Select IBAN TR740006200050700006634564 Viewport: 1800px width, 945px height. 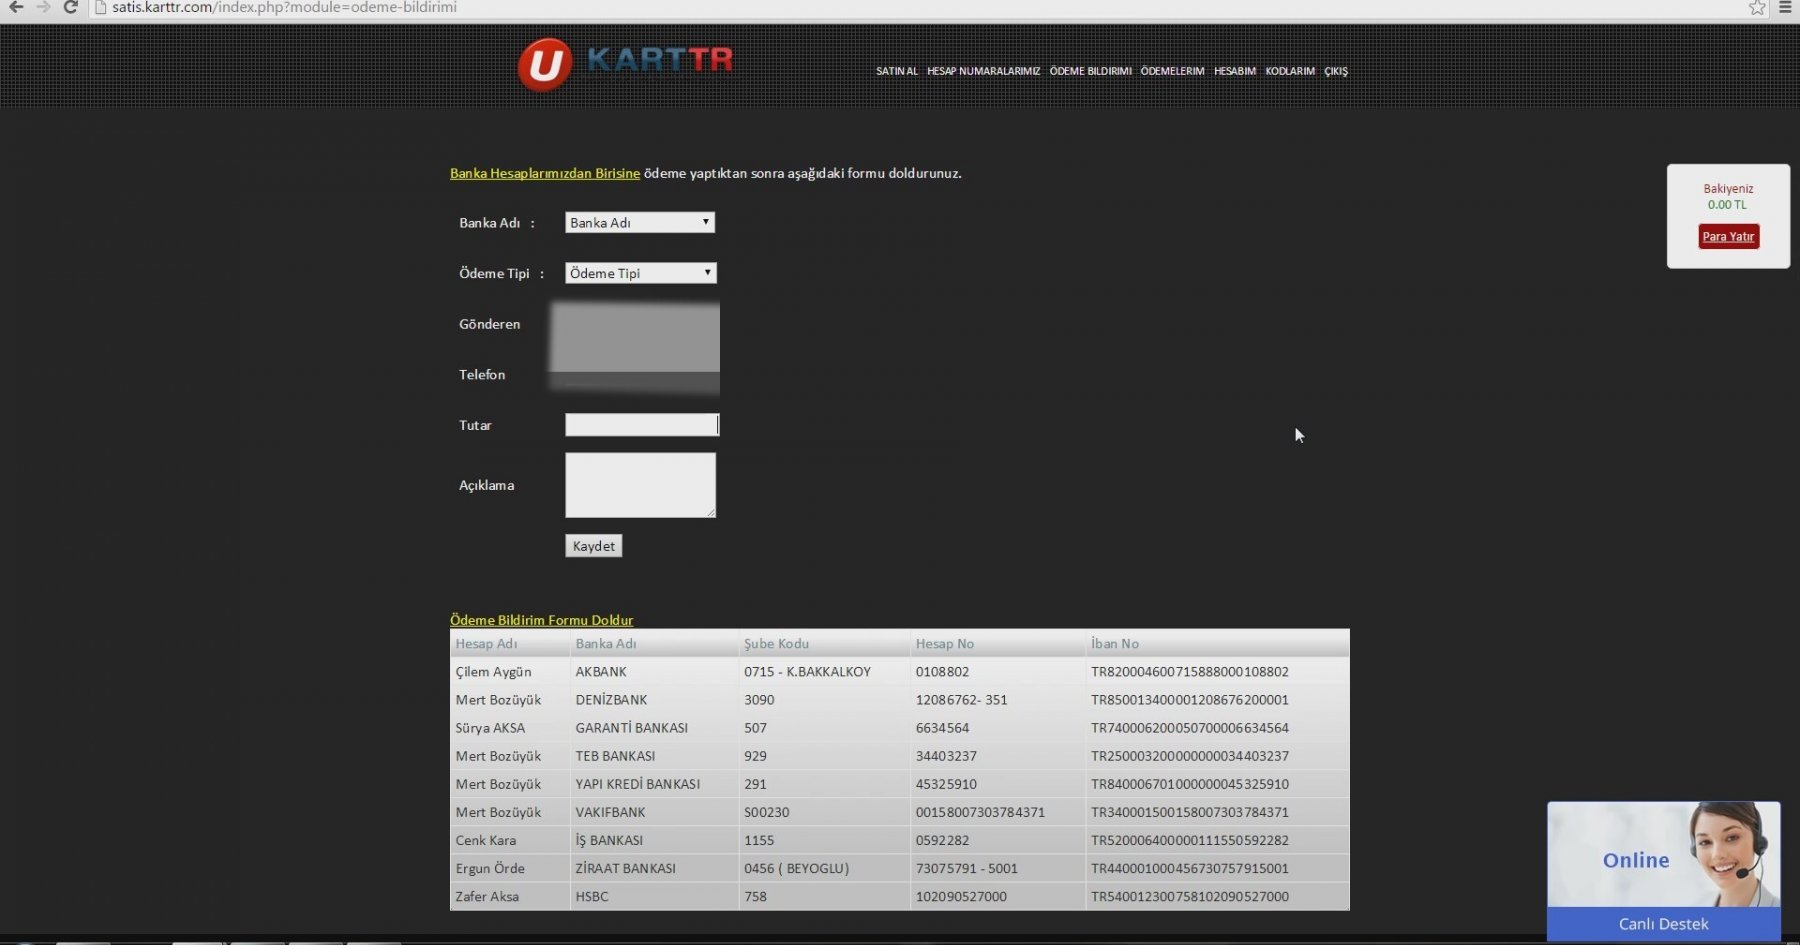click(x=1190, y=728)
